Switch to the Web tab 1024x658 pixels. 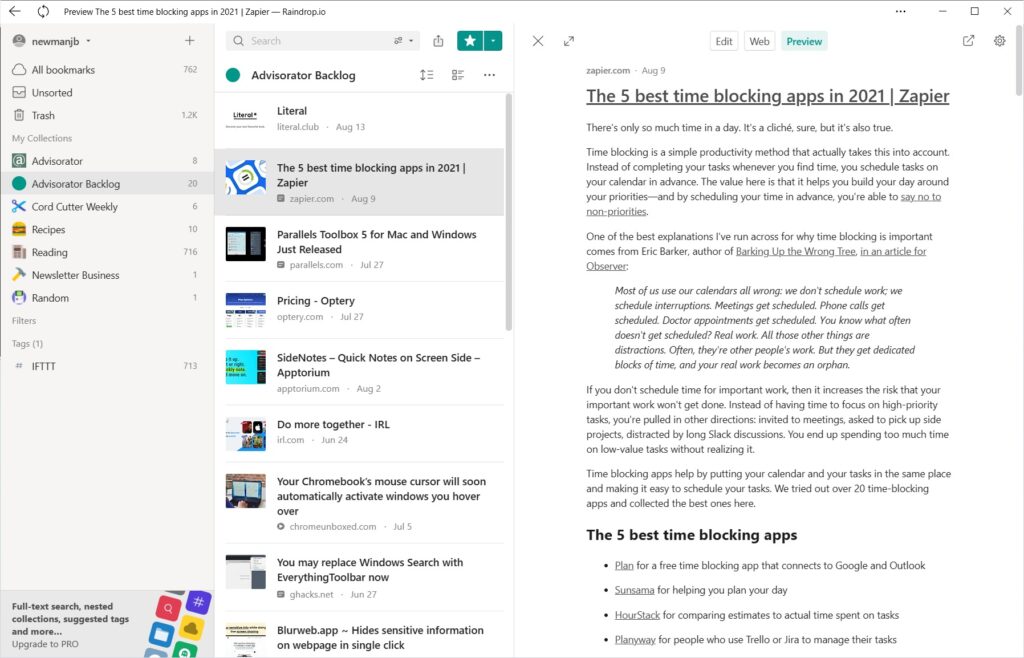pyautogui.click(x=759, y=41)
